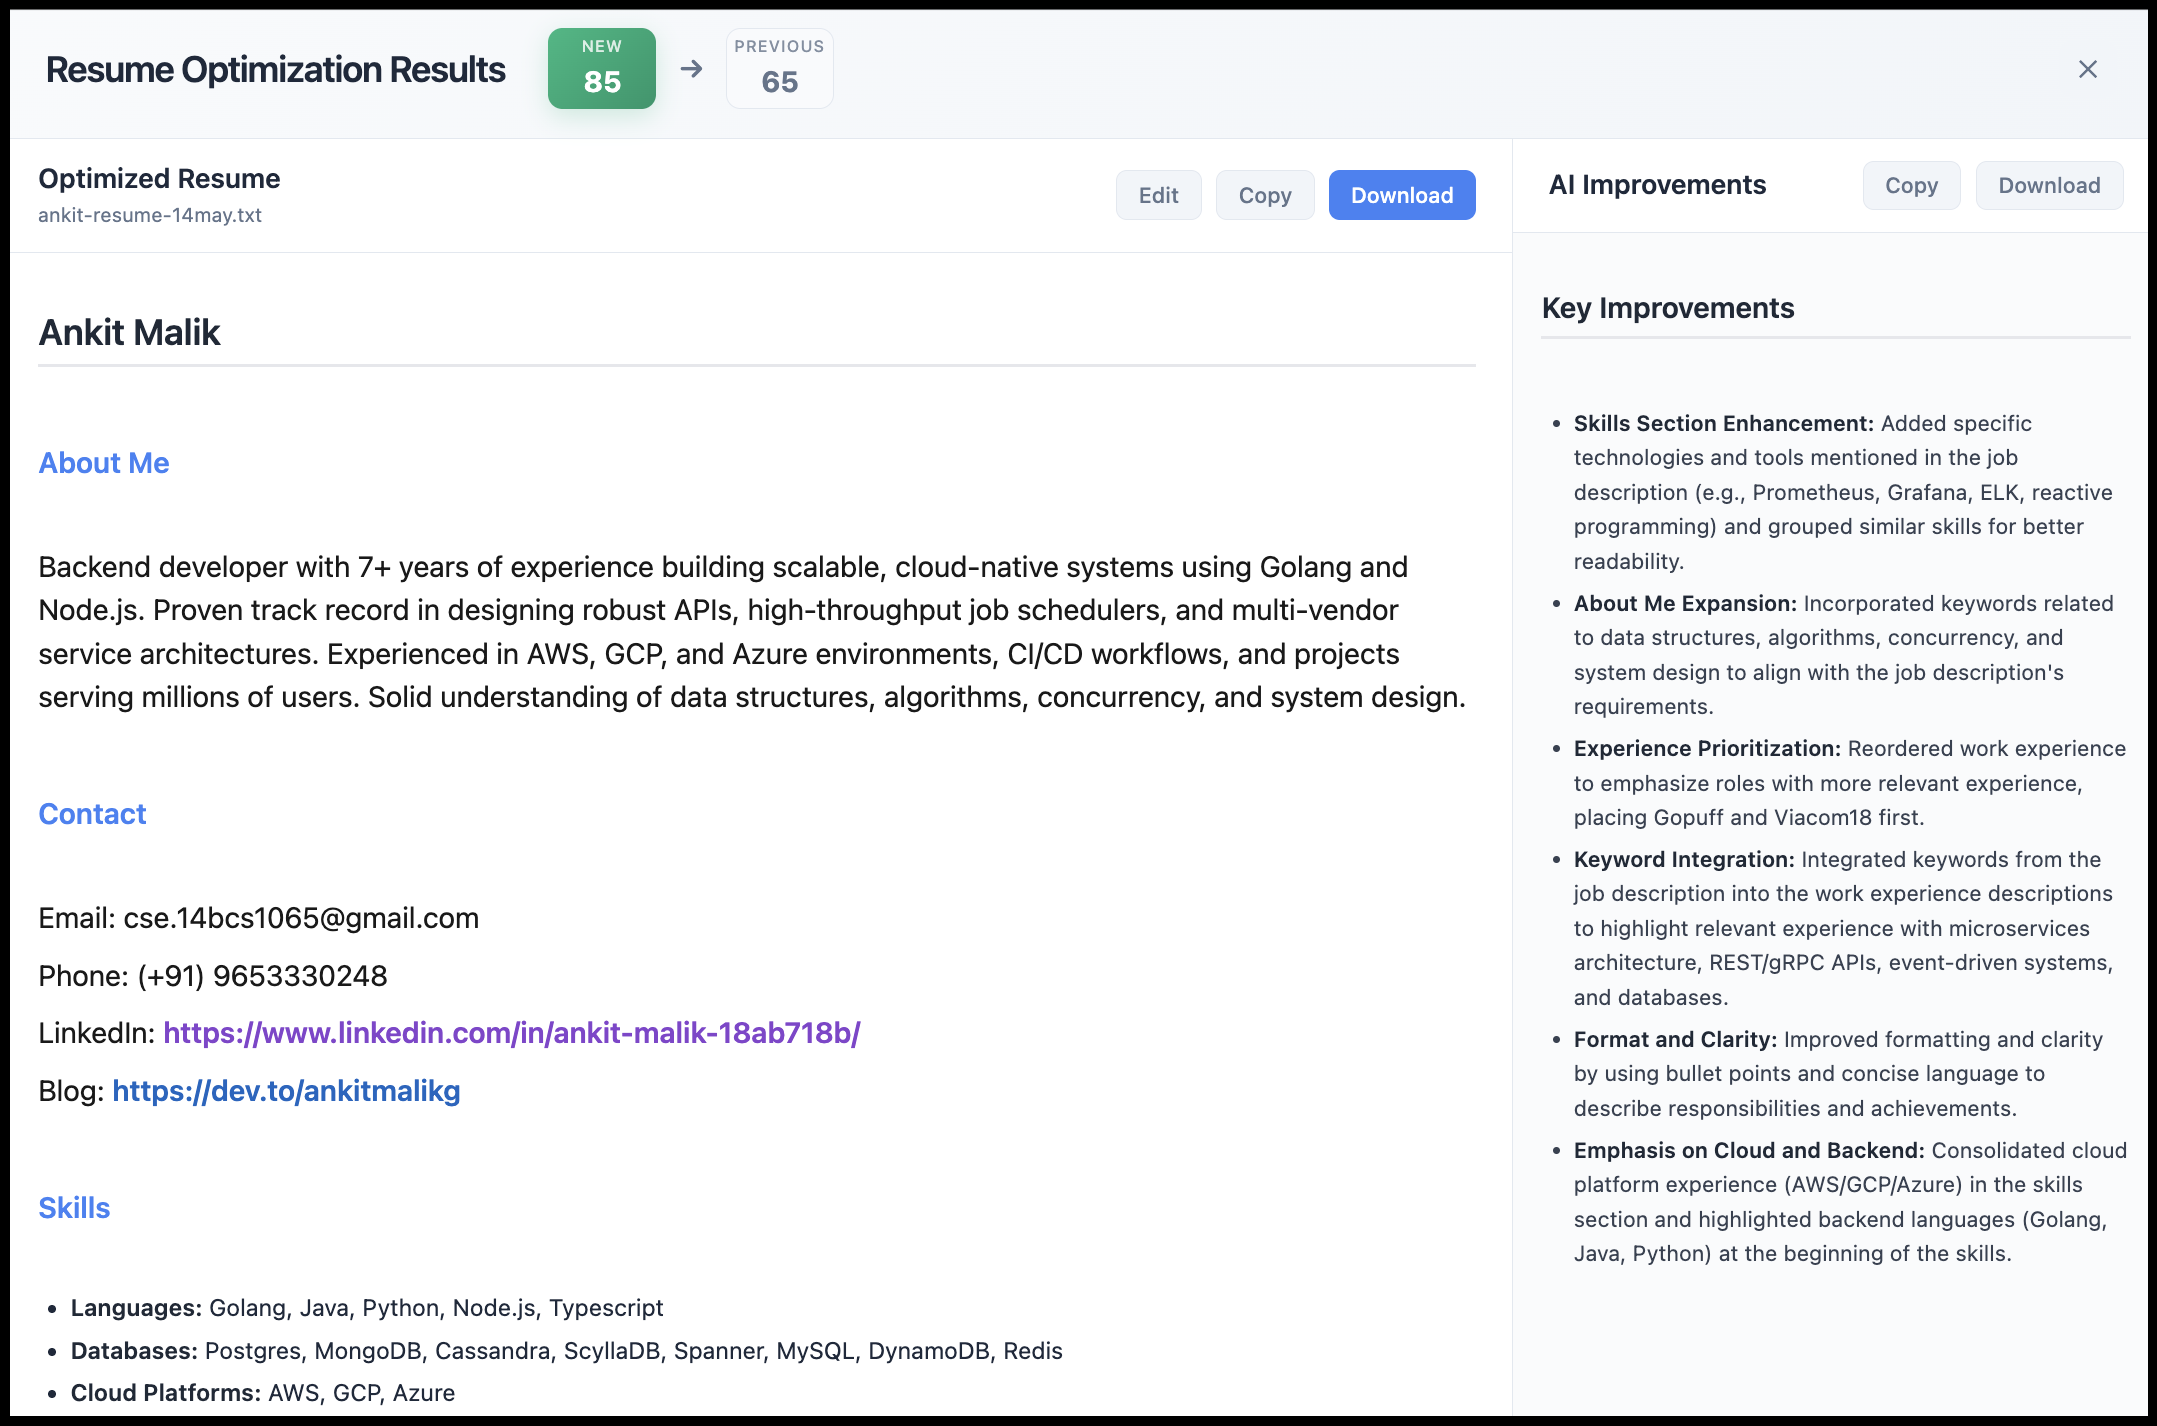The height and width of the screenshot is (1426, 2157).
Task: Select the Key Improvements heading
Action: [1668, 308]
